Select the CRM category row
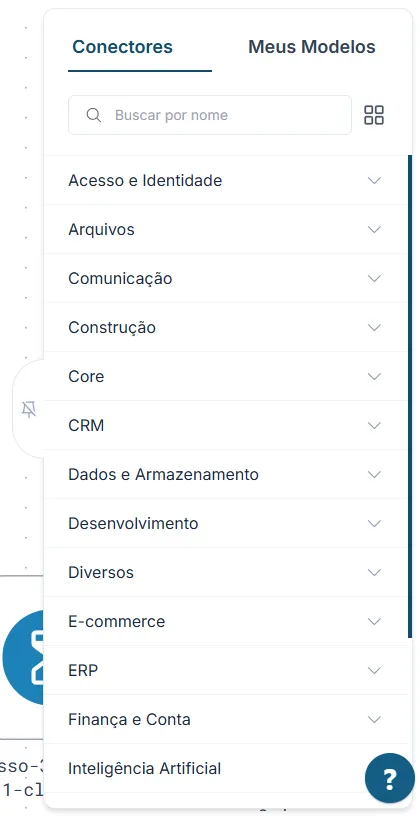The image size is (420, 817). point(225,426)
